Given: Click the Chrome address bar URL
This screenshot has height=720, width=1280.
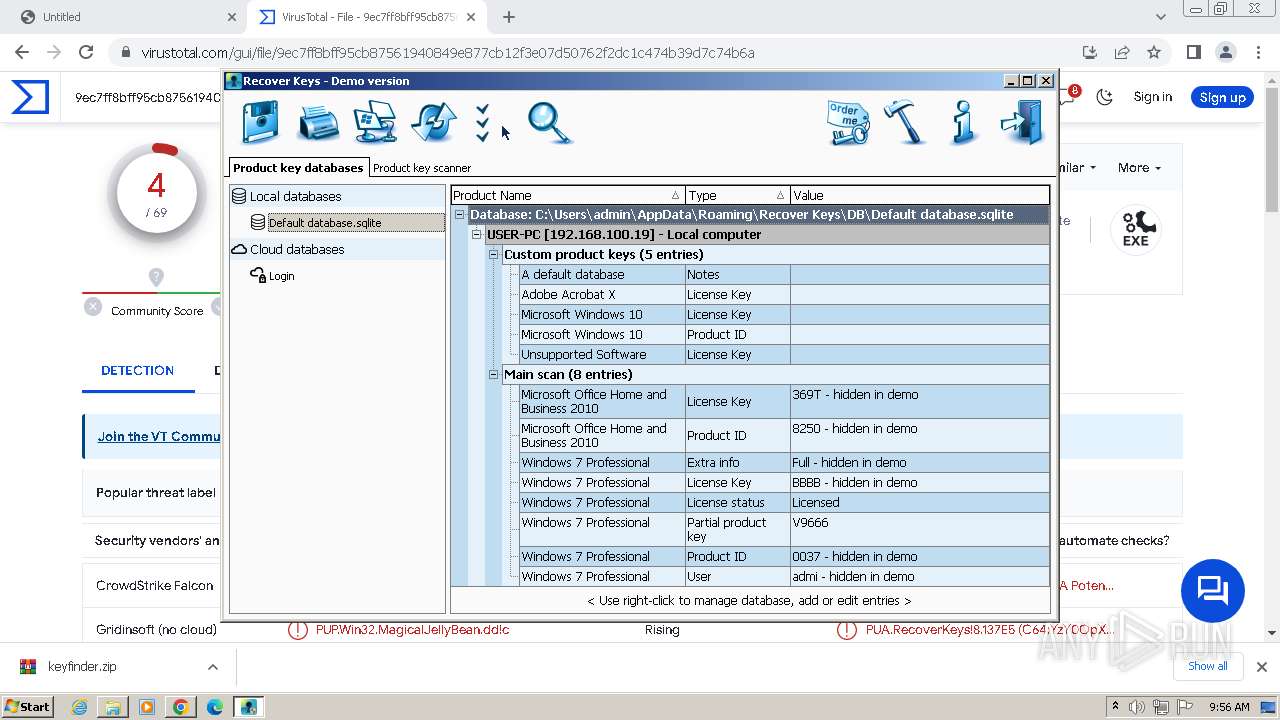Looking at the screenshot, I should (448, 53).
